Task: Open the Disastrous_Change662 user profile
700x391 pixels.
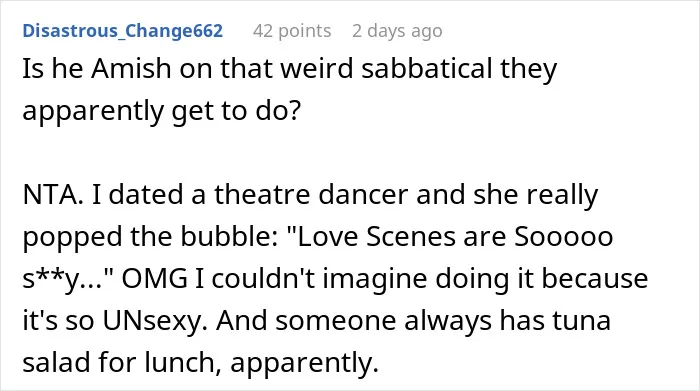Action: click(x=122, y=31)
